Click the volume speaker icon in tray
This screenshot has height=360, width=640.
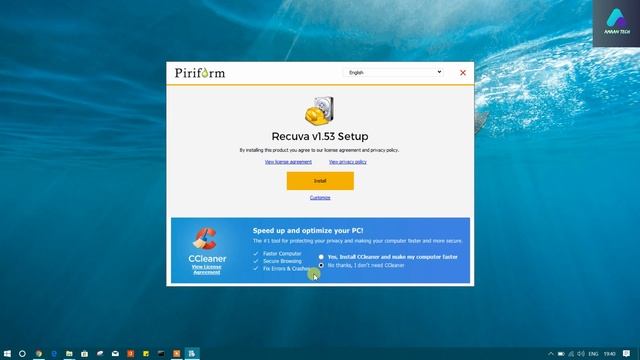(581, 354)
